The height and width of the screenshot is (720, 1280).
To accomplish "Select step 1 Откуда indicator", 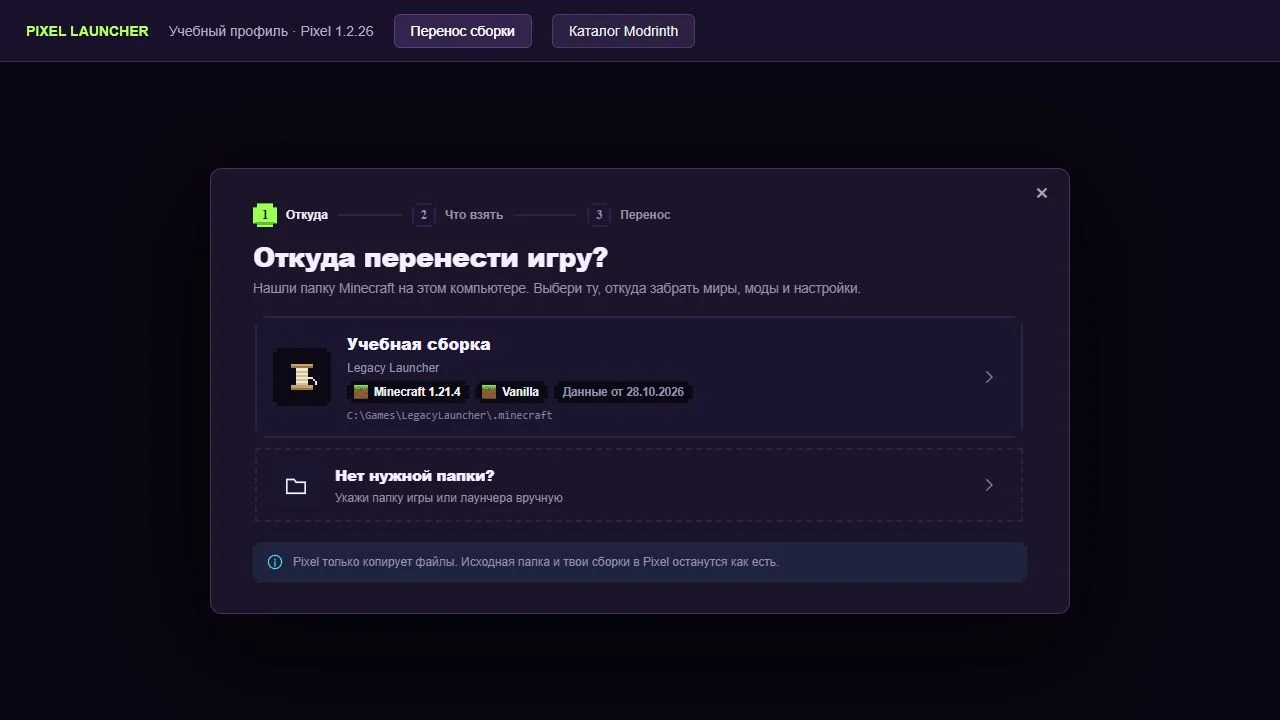I will [x=290, y=215].
